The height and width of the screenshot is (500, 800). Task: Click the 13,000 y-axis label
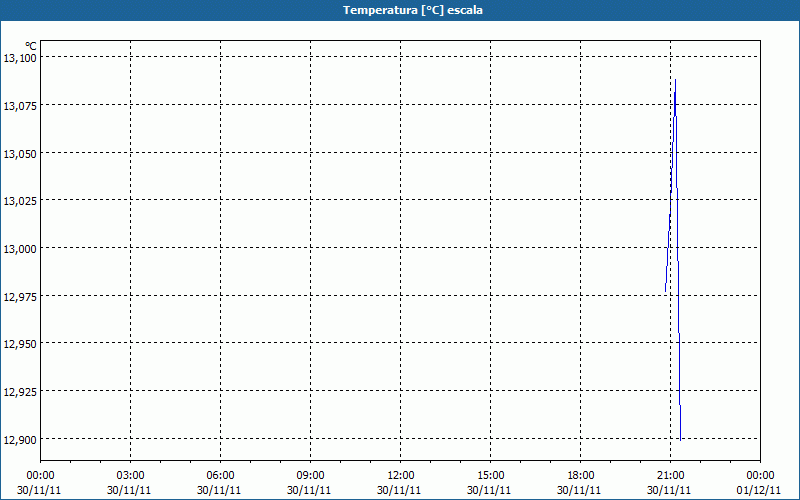pos(20,249)
